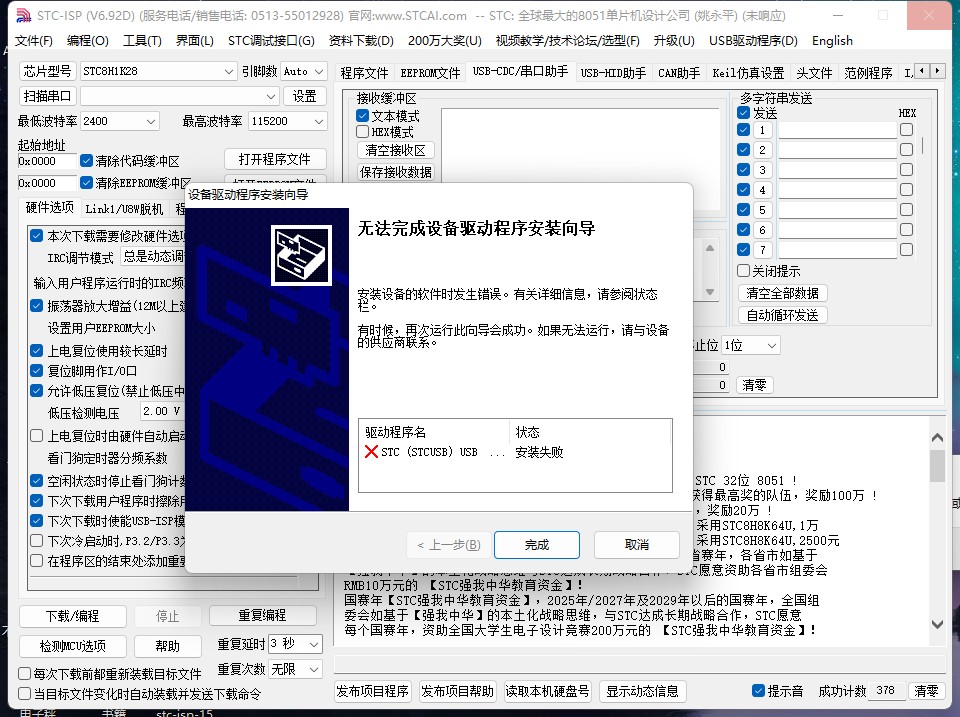Toggle 文本模式 checkbox
Screen dimensions: 960x717
coord(362,116)
